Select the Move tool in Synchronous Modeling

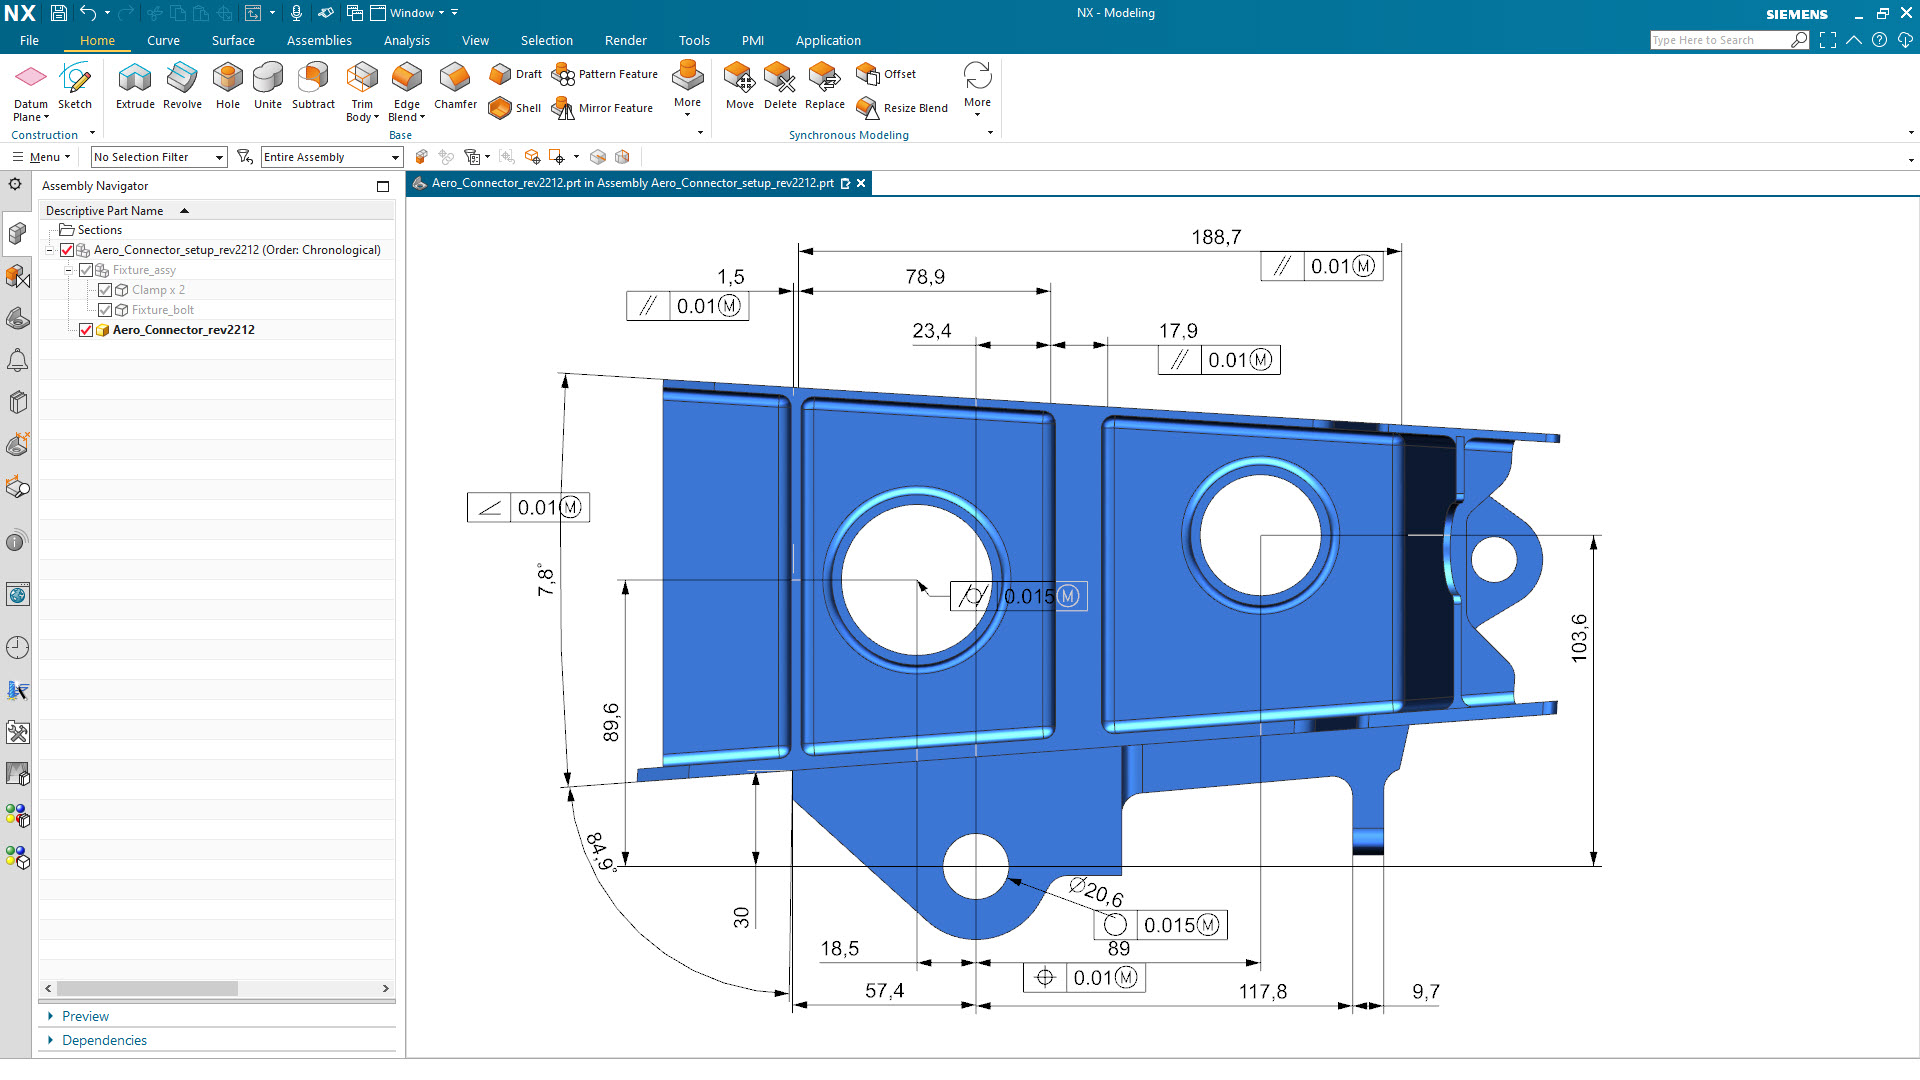click(x=739, y=86)
